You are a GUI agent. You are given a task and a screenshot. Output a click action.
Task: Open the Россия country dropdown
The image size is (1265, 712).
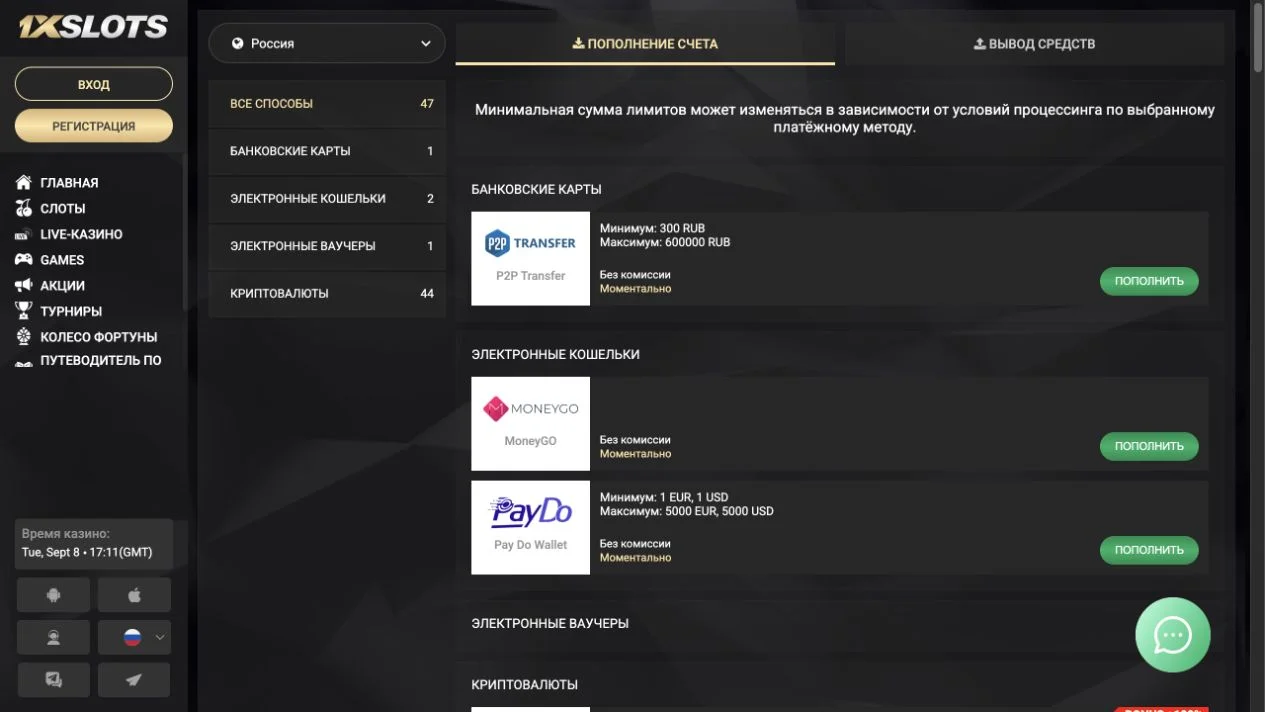(x=327, y=44)
